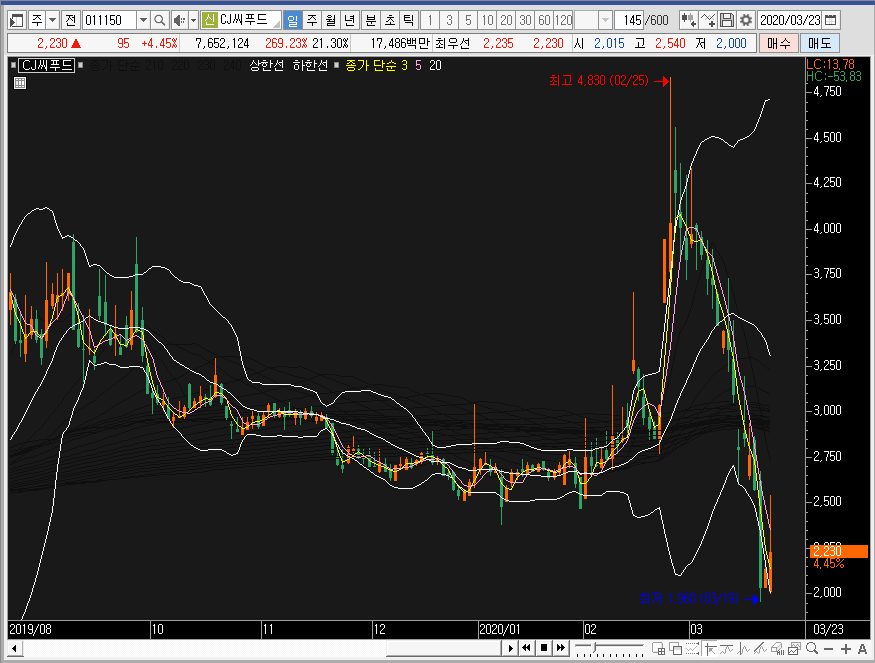The width and height of the screenshot is (875, 663).
Task: Click the bottom magnifier zoom icon
Action: pyautogui.click(x=812, y=648)
